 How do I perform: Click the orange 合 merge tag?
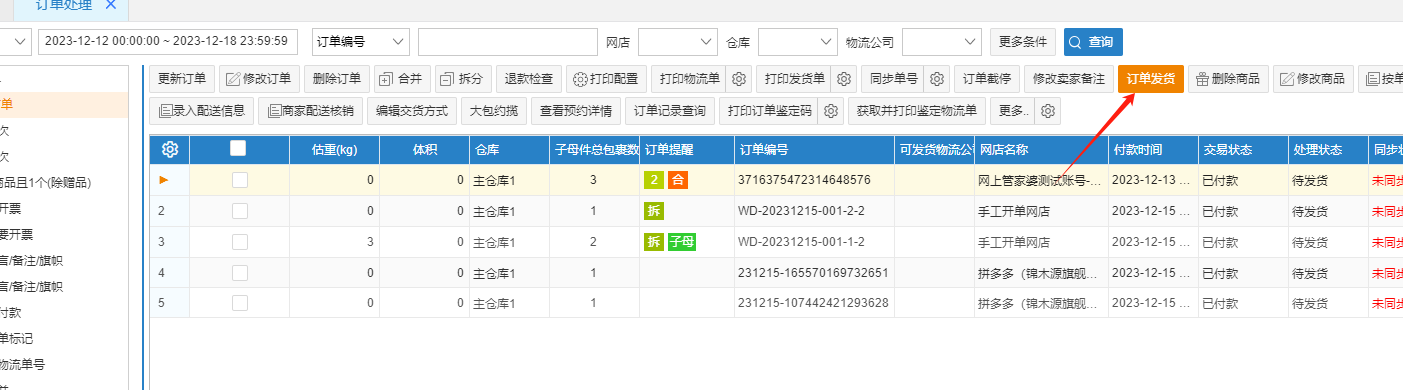click(x=678, y=180)
